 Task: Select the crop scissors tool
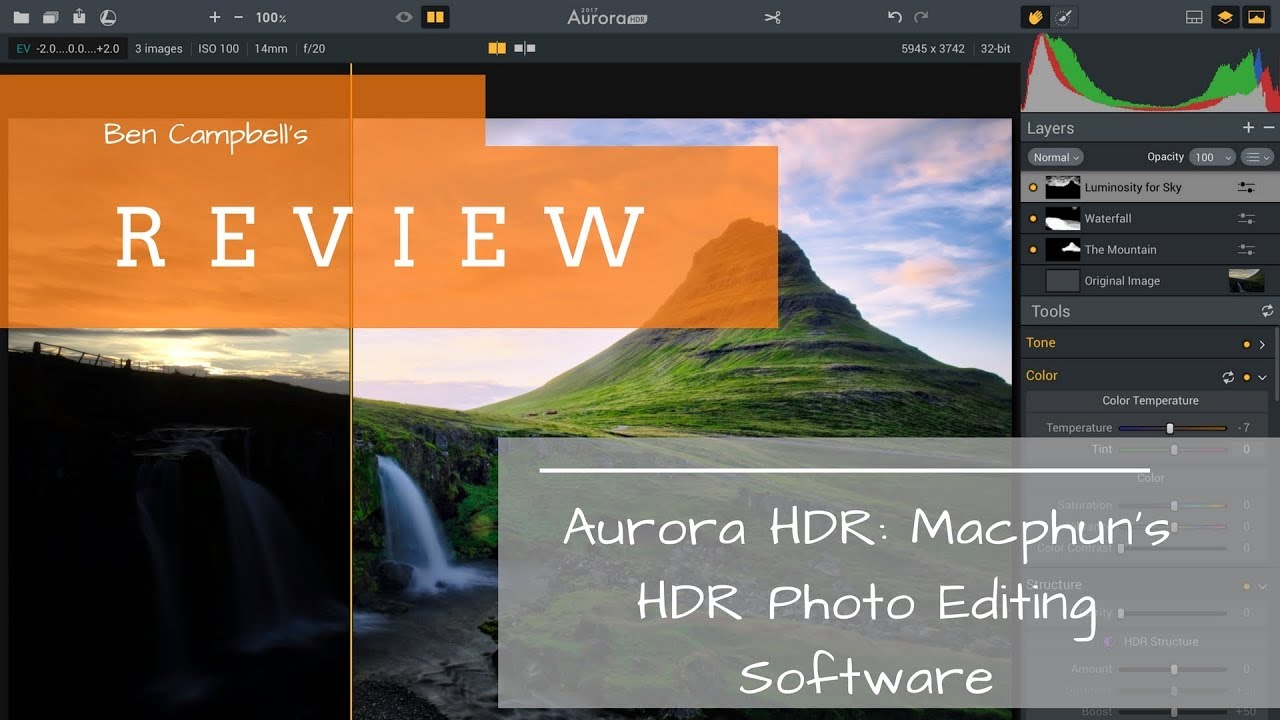click(772, 17)
